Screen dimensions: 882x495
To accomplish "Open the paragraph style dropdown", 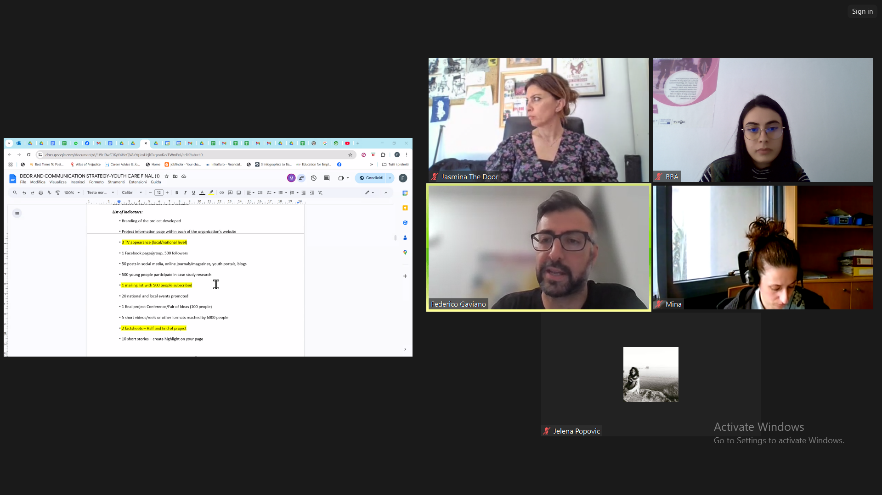I will point(98,192).
